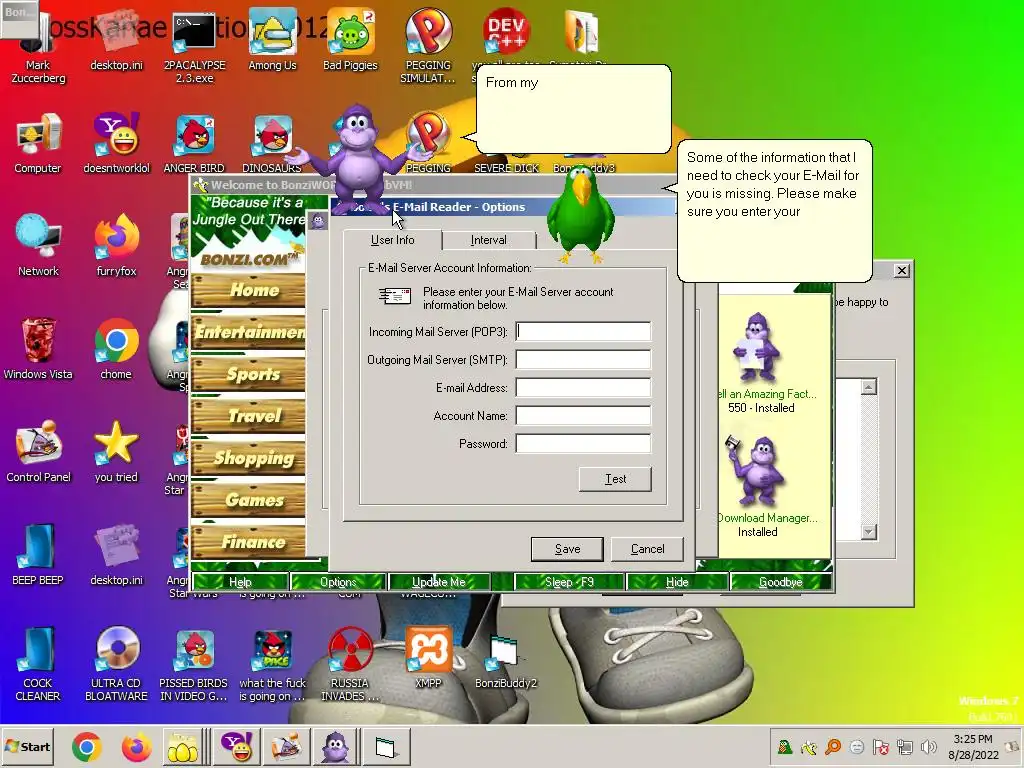Open the ANGER BIRD desktop icon
This screenshot has width=1024, height=768.
194,142
